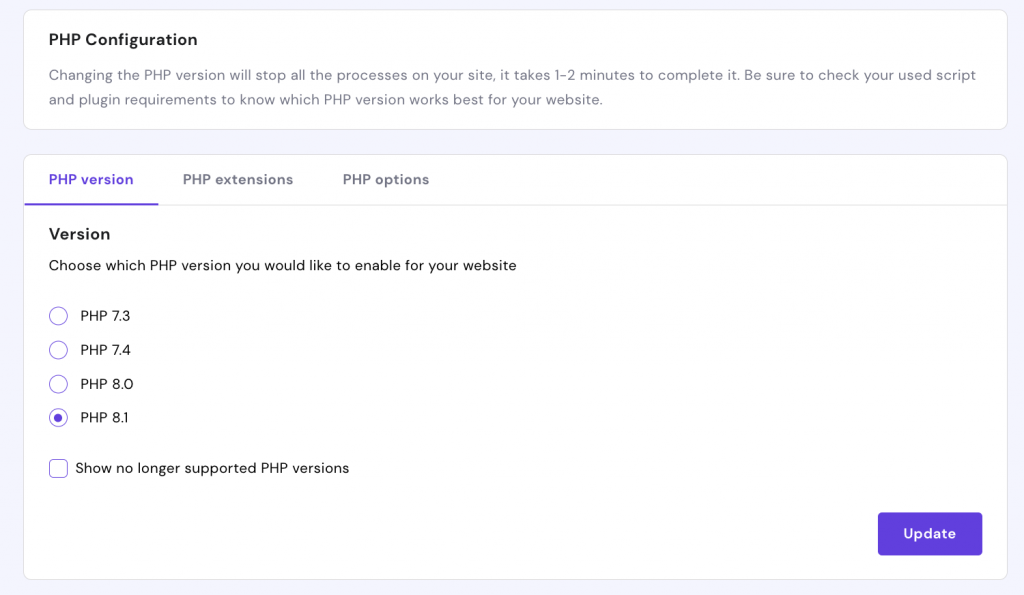The image size is (1024, 595).
Task: Return to the PHP version tab
Action: (x=91, y=179)
